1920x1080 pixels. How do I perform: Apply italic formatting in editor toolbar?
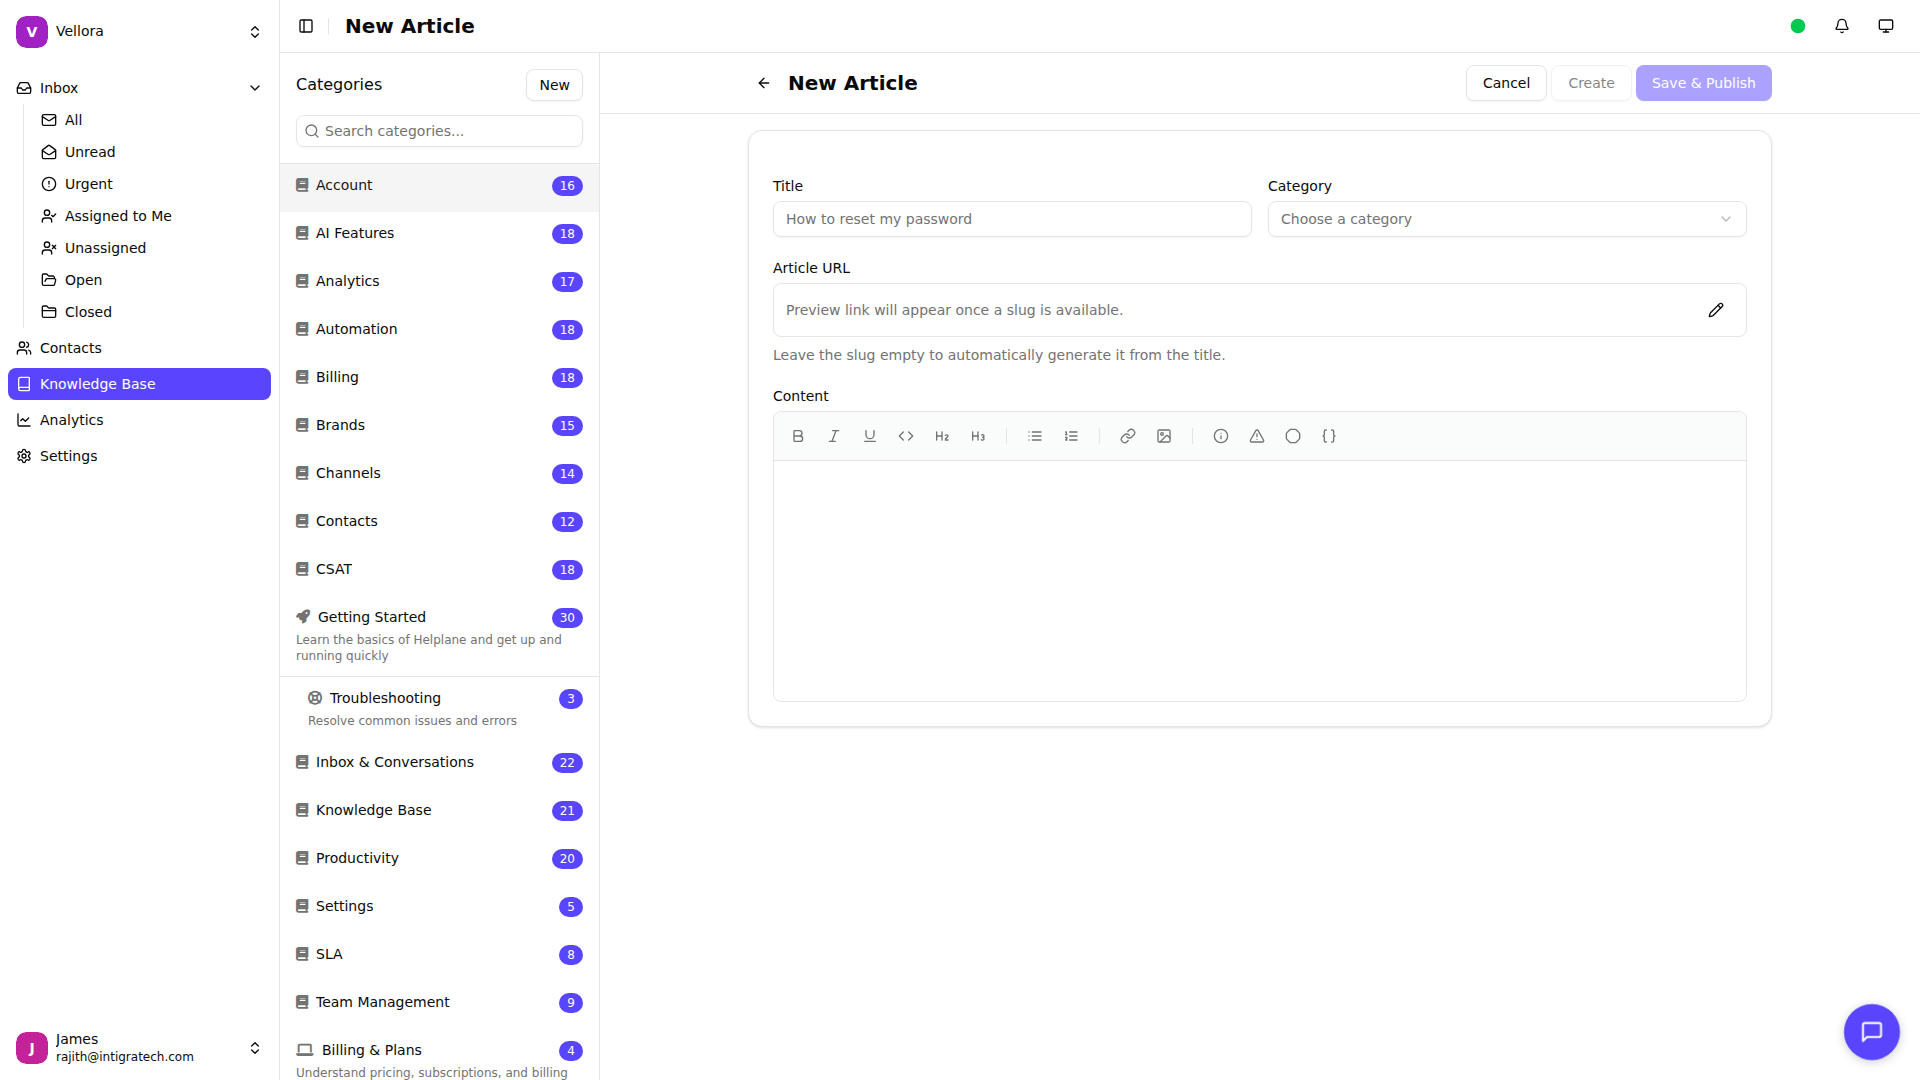click(x=834, y=436)
